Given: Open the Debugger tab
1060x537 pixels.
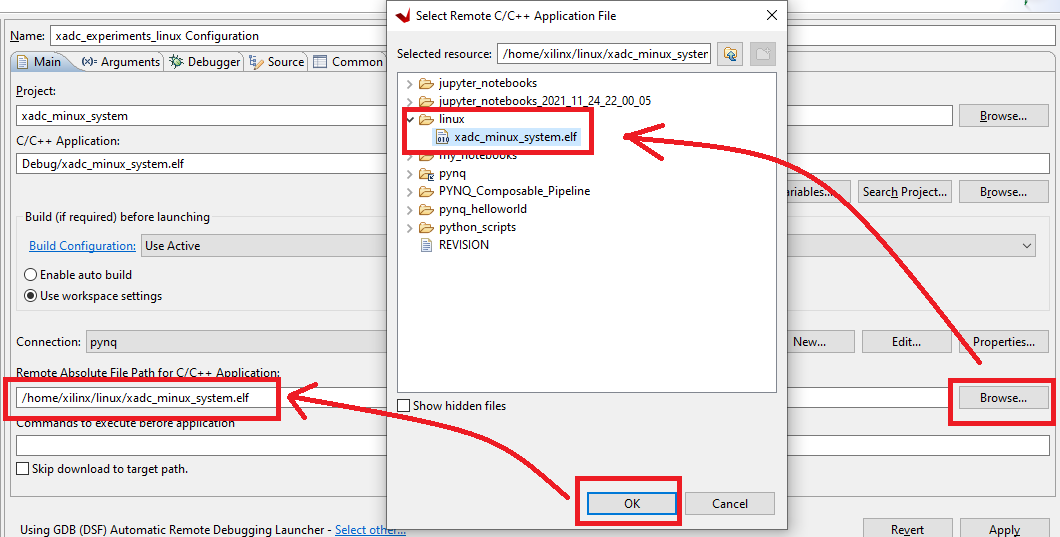Looking at the screenshot, I should point(205,62).
